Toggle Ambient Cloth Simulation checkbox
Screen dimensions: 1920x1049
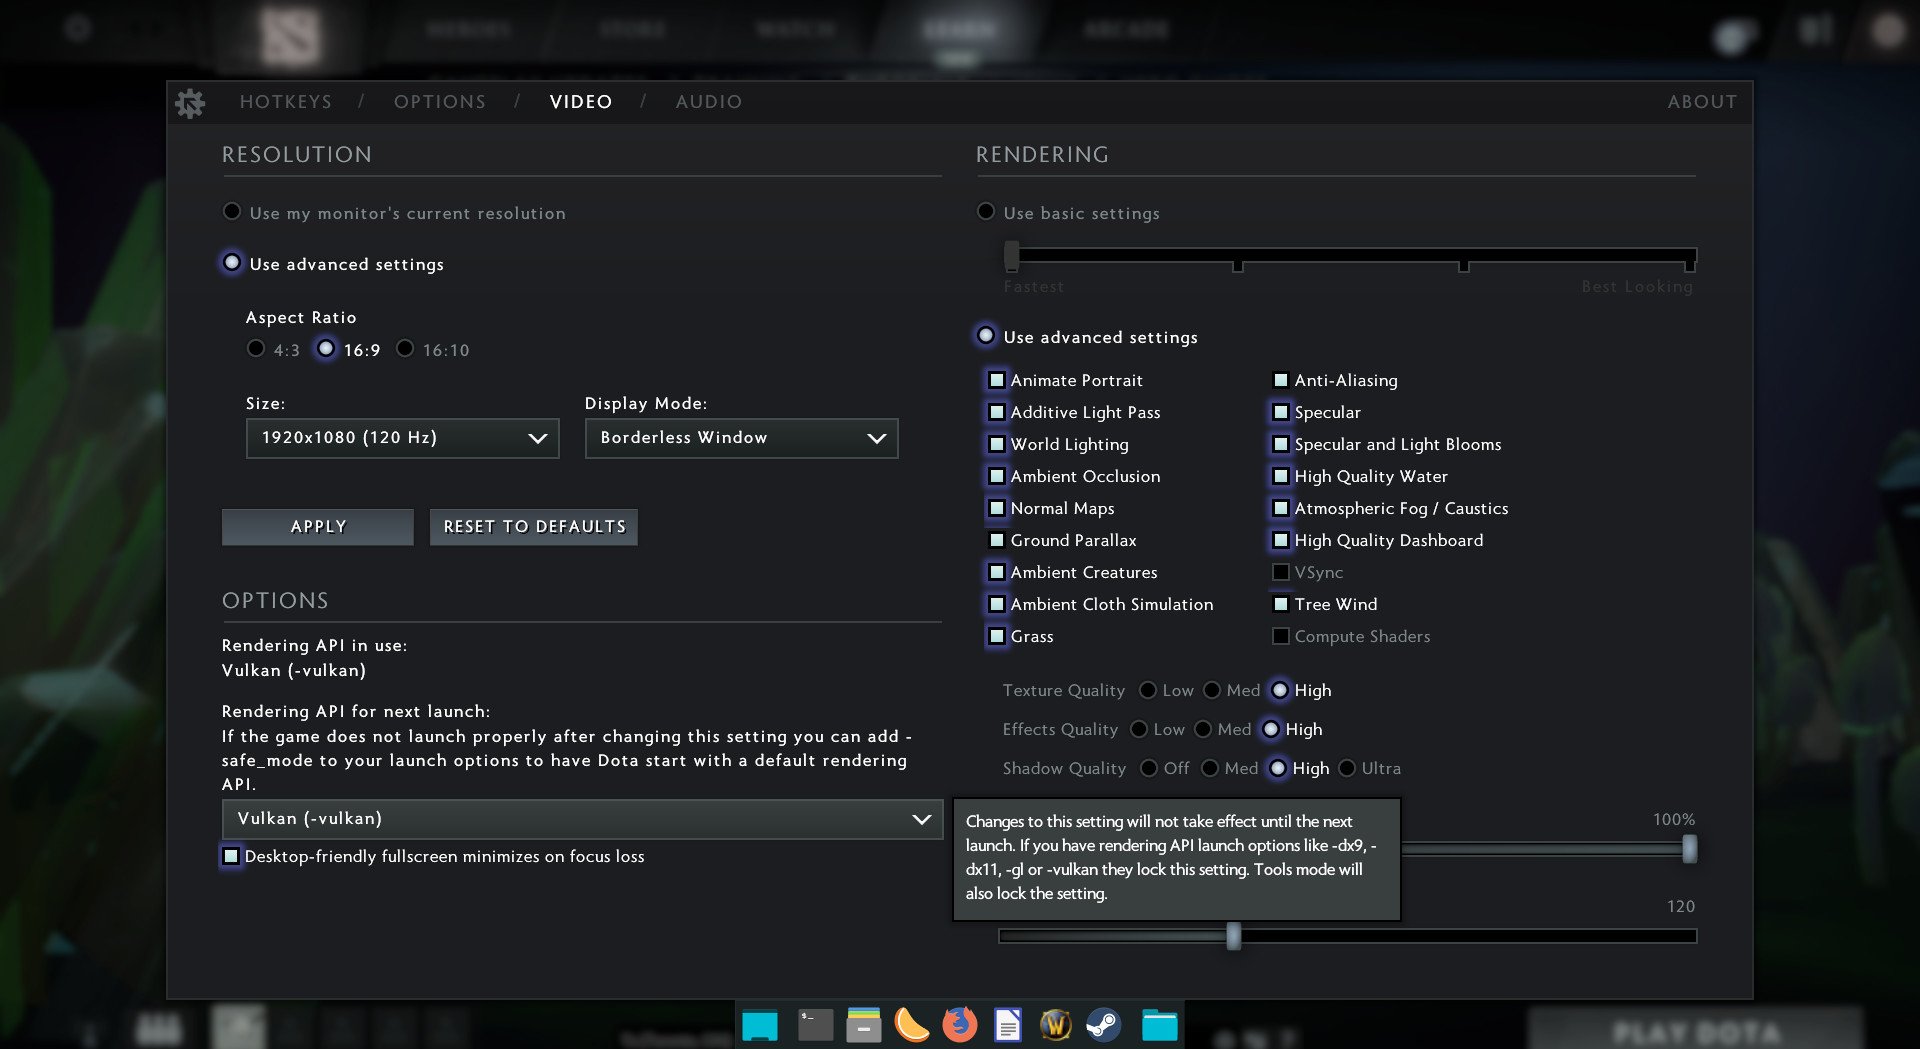click(997, 604)
